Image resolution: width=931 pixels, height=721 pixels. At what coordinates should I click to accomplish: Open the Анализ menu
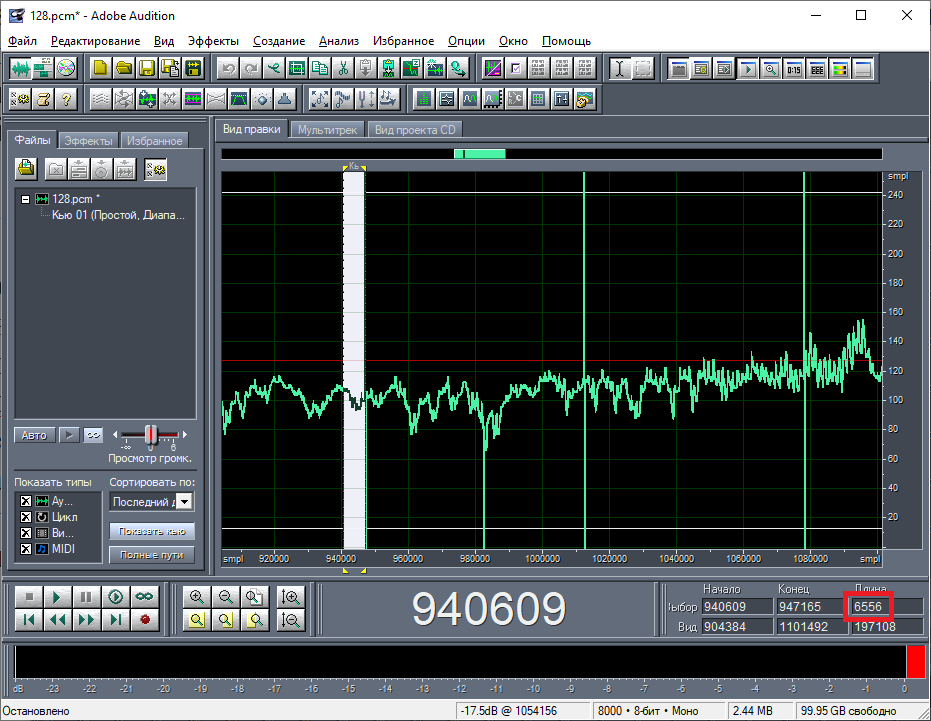339,41
